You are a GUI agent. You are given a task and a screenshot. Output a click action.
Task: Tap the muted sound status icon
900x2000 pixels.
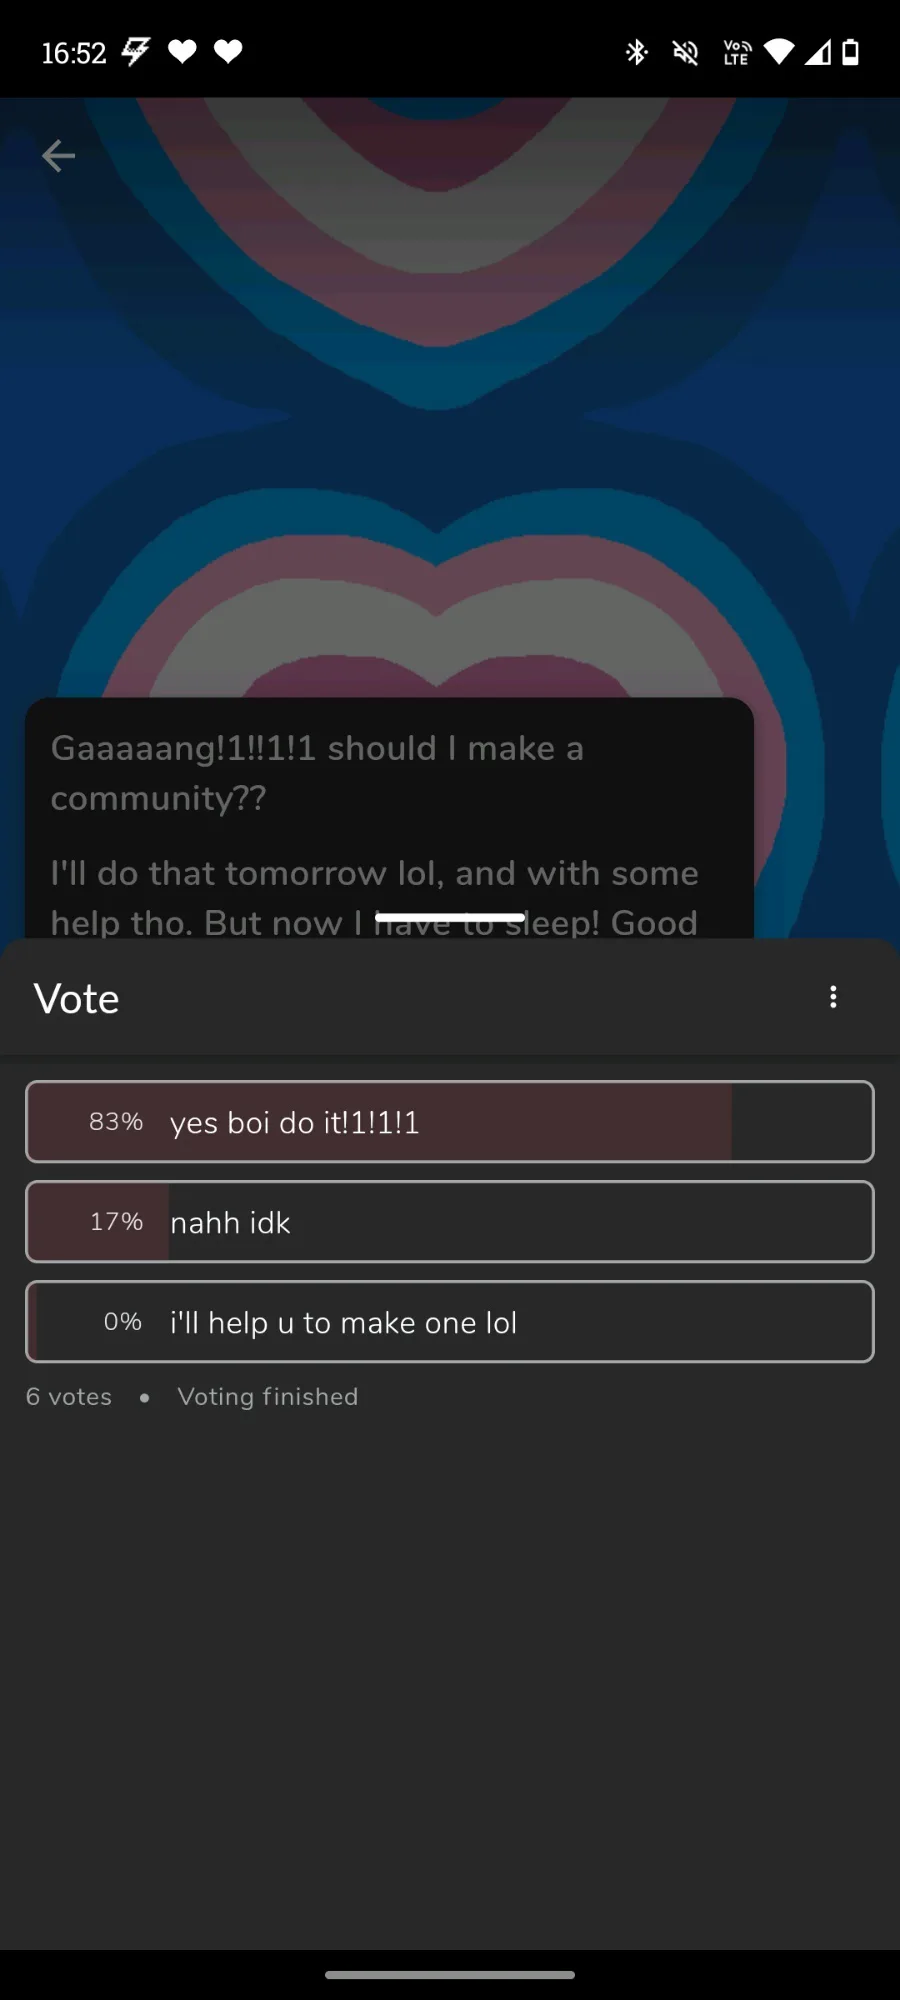pos(685,52)
